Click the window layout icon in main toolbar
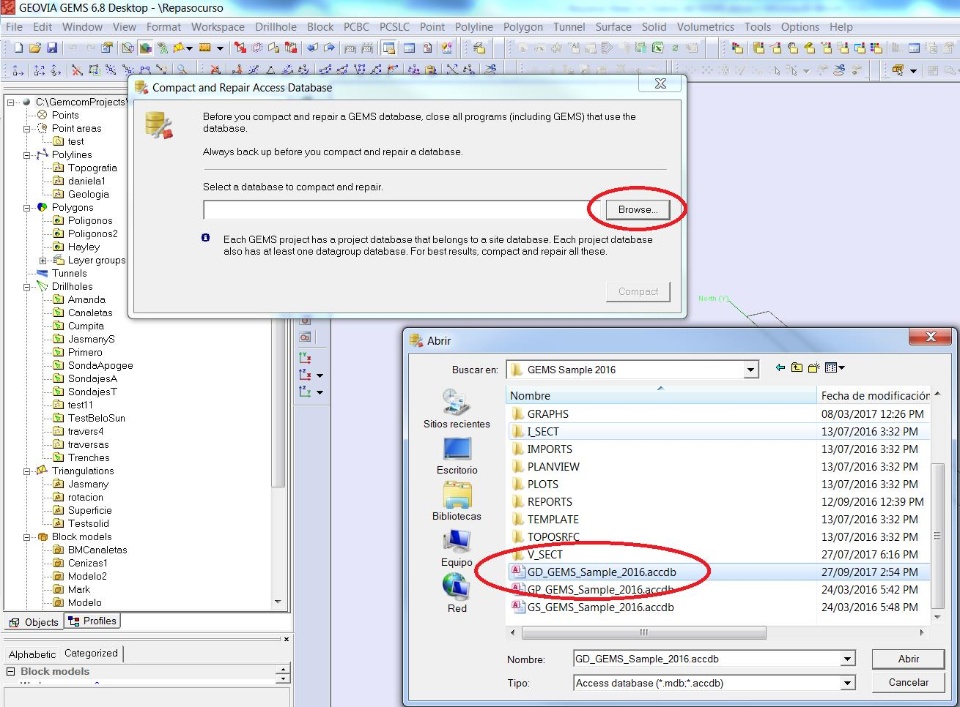The width and height of the screenshot is (960, 707). pos(388,48)
